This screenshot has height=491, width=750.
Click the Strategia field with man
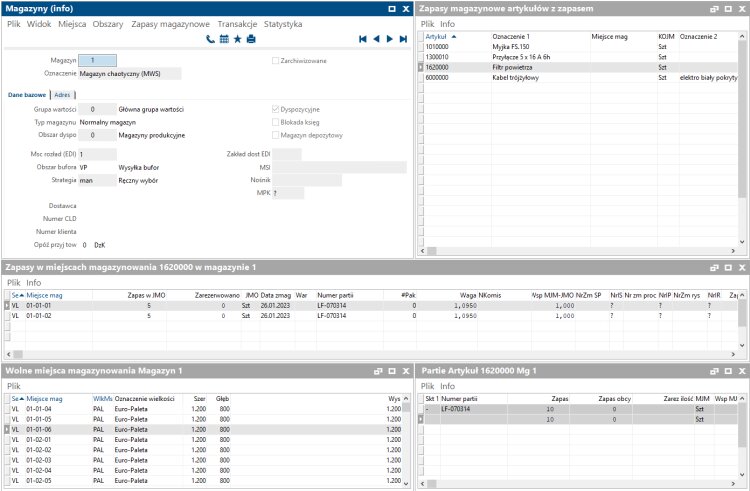pos(97,181)
